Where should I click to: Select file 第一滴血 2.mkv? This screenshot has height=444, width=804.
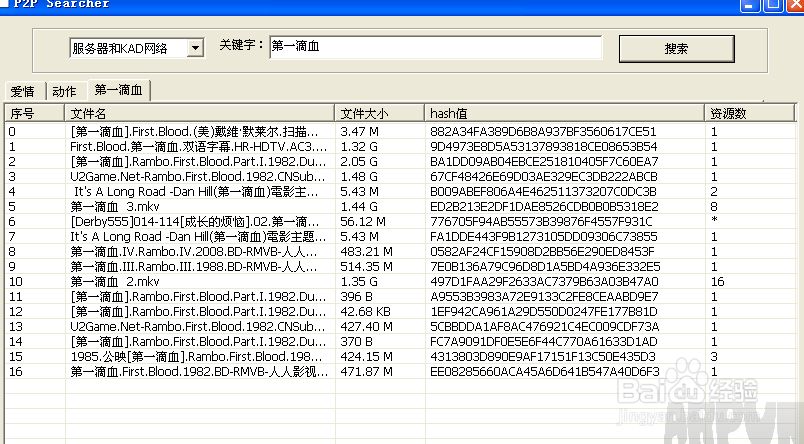(x=115, y=281)
